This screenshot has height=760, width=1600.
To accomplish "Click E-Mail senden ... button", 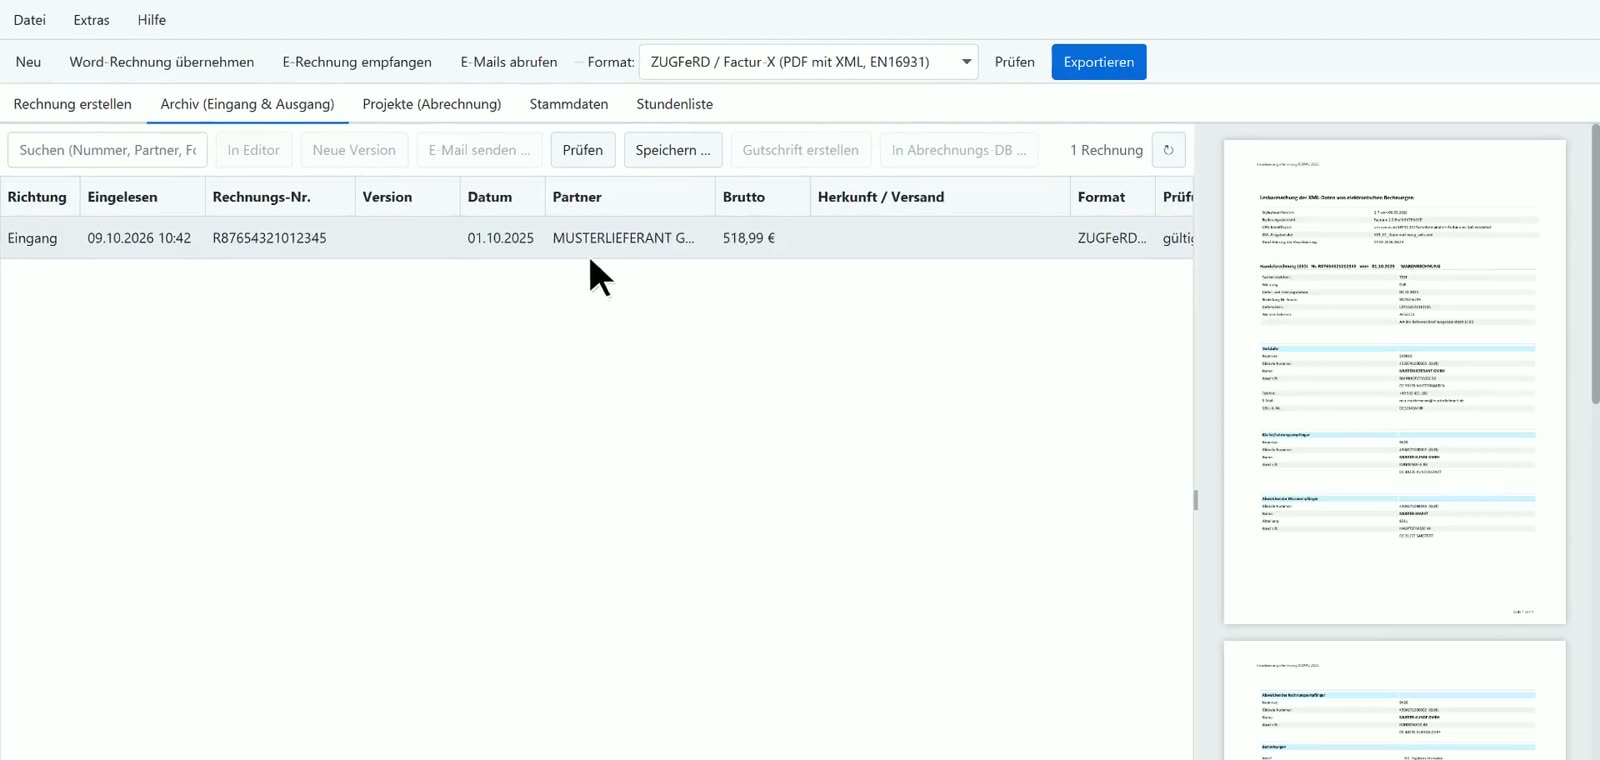I will click(480, 150).
